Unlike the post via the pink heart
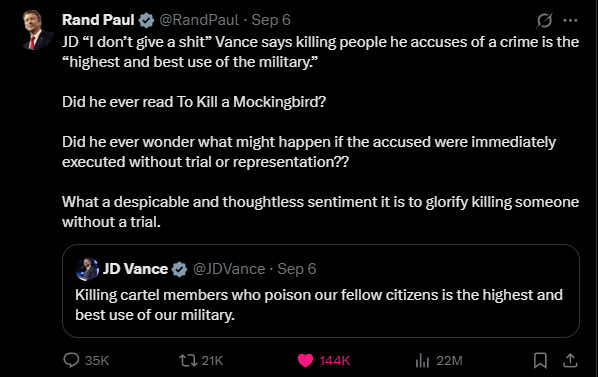 pyautogui.click(x=305, y=360)
